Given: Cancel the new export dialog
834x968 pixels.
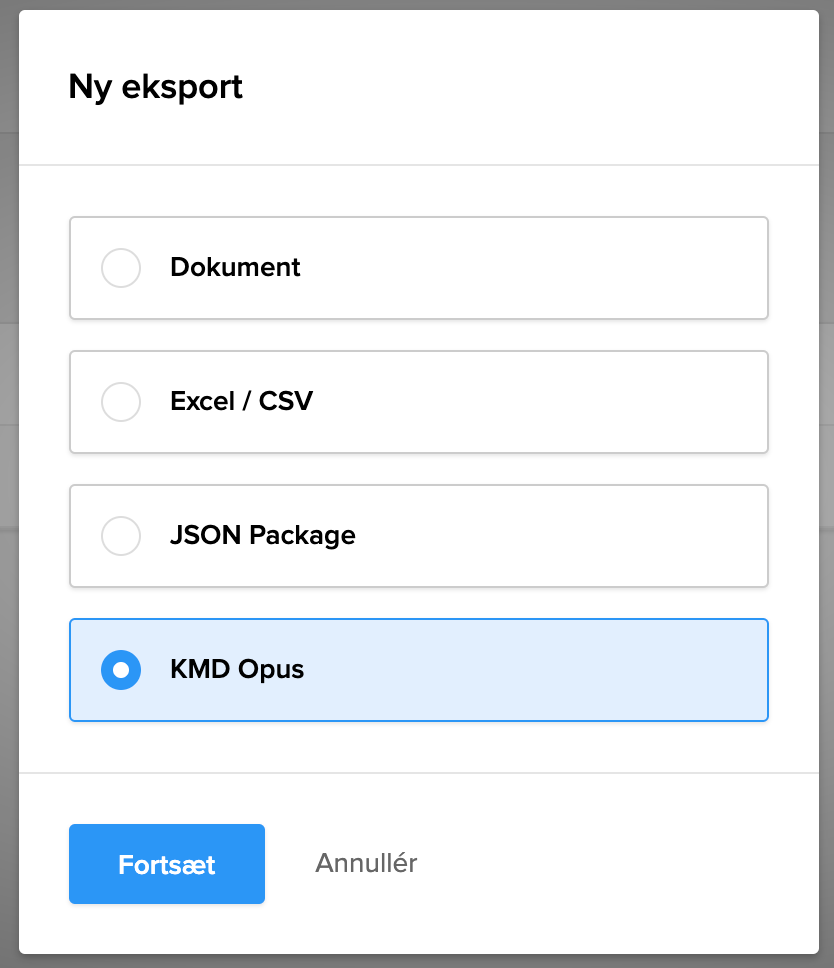Looking at the screenshot, I should tap(366, 863).
